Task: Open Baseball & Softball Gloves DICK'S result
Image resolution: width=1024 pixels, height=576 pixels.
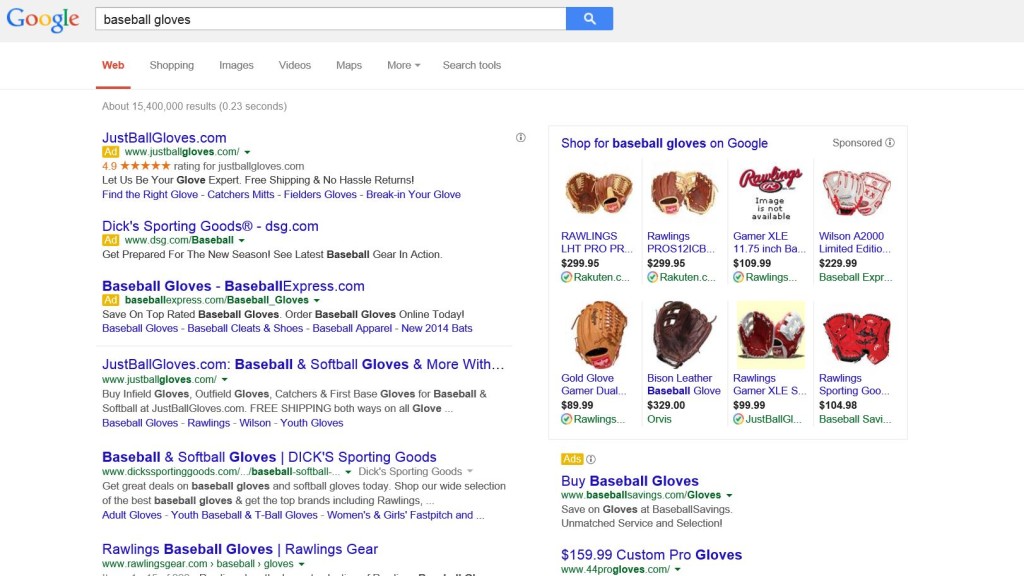Action: pyautogui.click(x=269, y=457)
